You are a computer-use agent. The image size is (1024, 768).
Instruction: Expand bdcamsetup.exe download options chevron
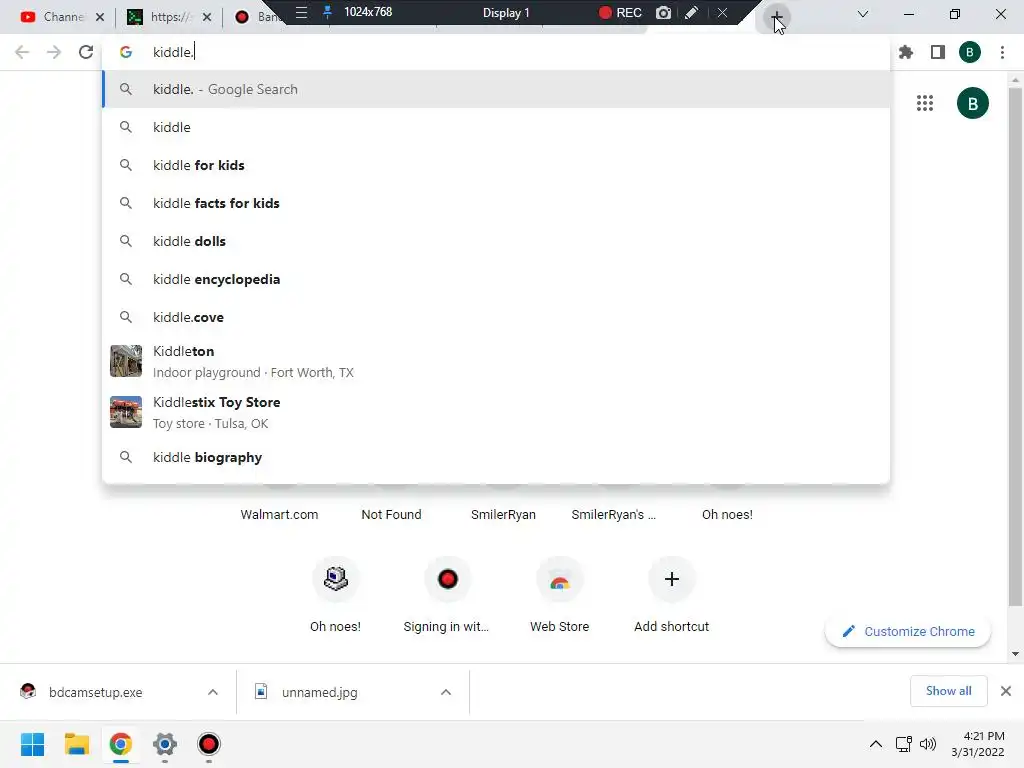[x=213, y=692]
